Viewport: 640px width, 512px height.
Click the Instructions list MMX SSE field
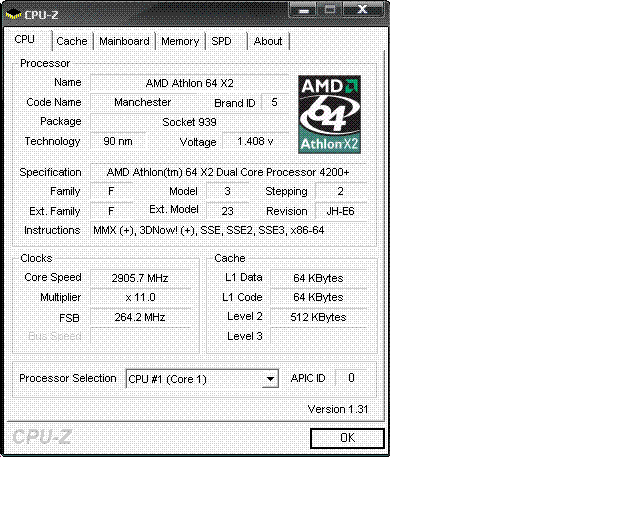click(228, 230)
